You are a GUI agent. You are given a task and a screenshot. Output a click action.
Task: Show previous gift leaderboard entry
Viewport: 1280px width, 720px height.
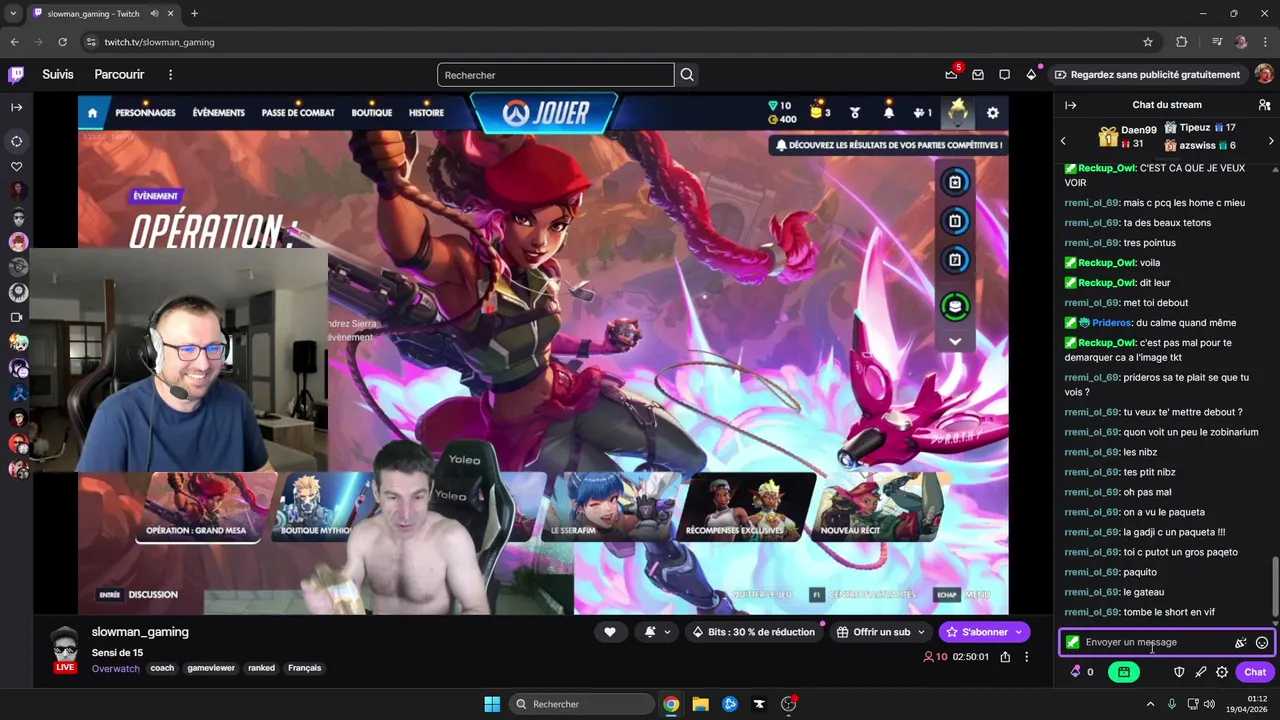[1063, 141]
